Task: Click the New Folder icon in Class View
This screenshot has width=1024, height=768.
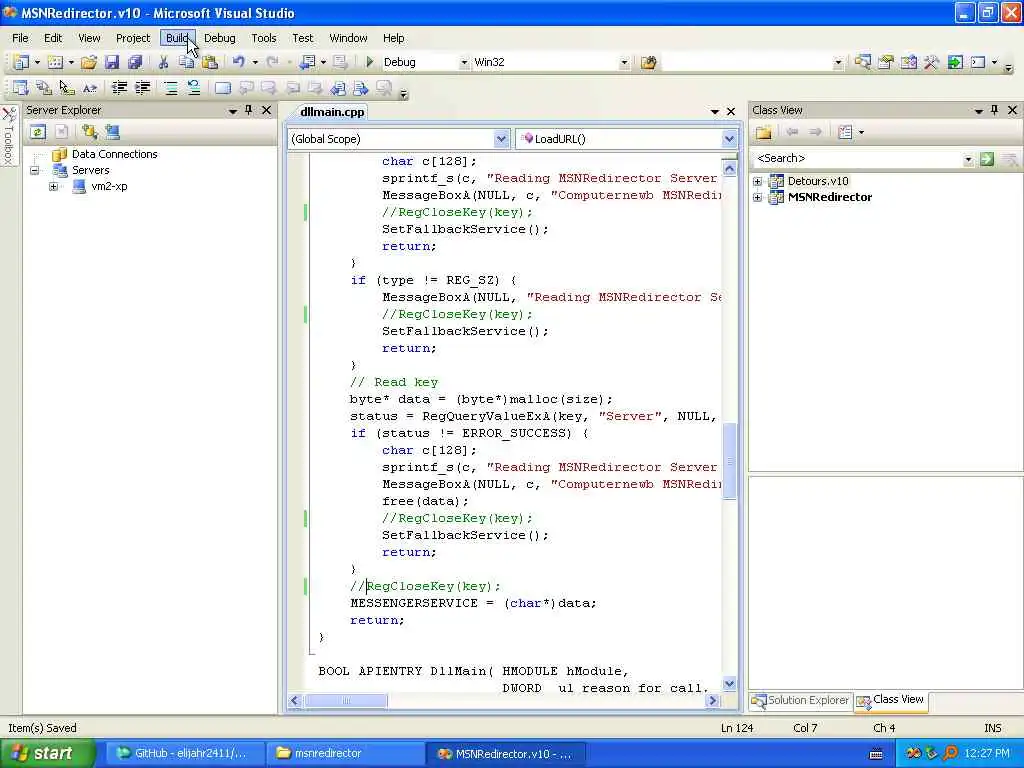Action: click(x=763, y=133)
